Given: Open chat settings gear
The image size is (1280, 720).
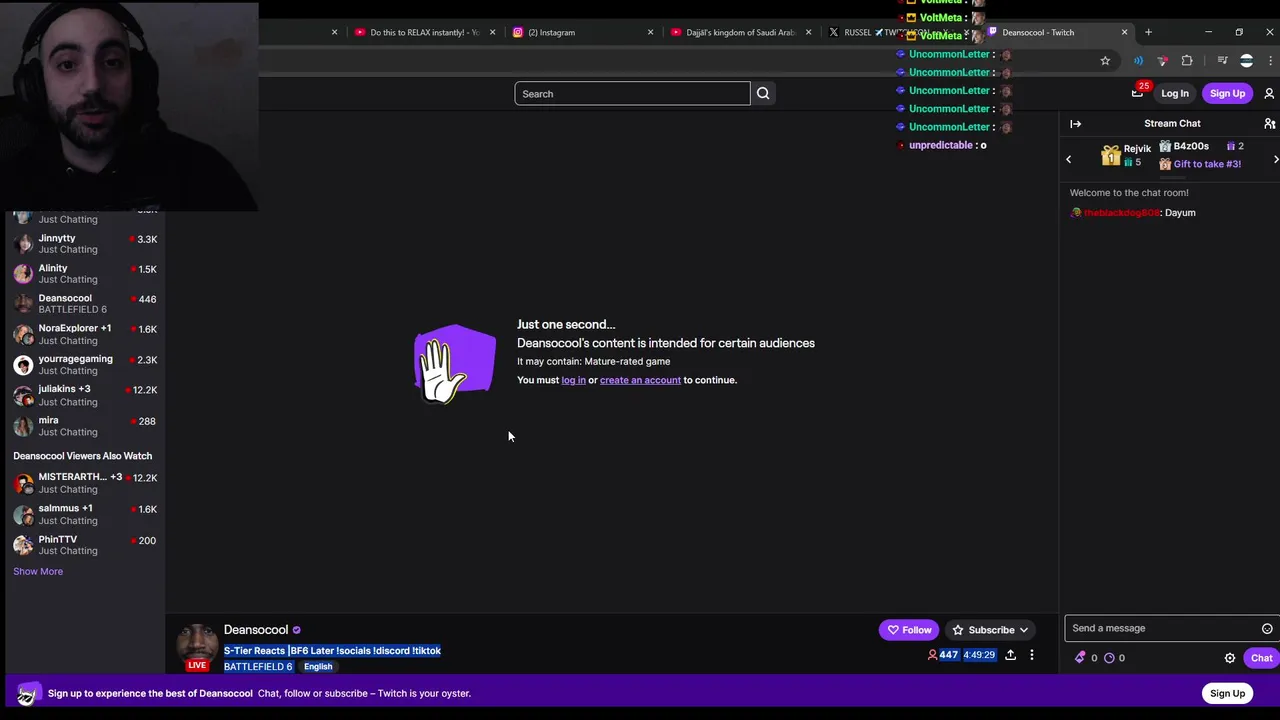Looking at the screenshot, I should [x=1230, y=658].
